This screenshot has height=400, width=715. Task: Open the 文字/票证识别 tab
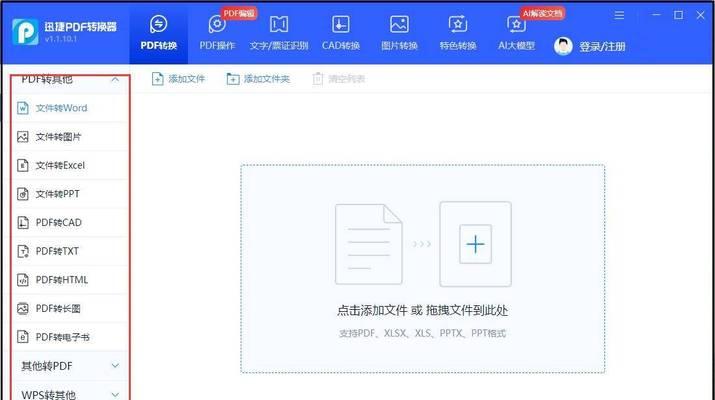click(279, 33)
